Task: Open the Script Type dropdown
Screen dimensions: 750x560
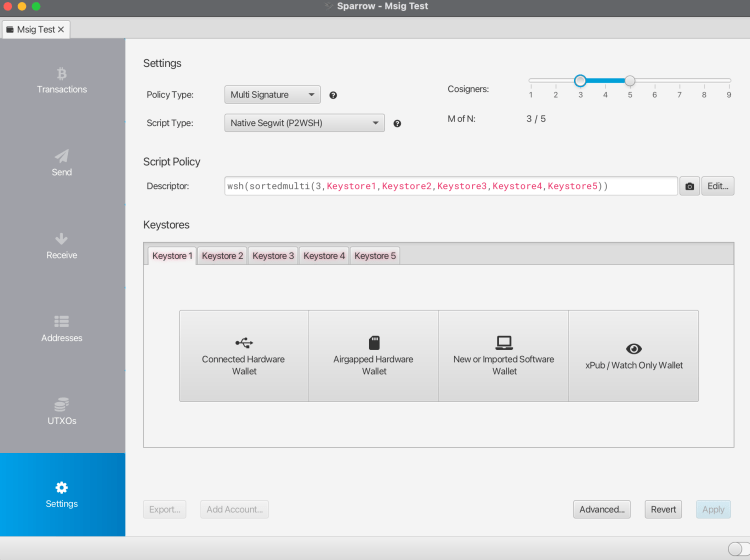Action: coord(304,123)
